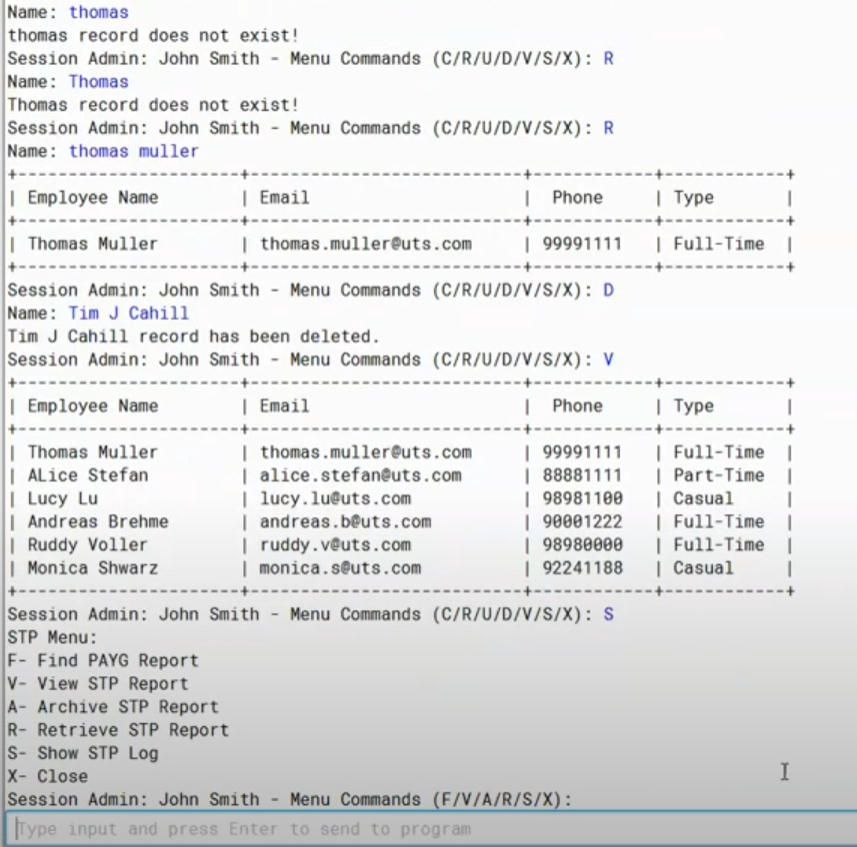Select the 'F- Find PAYG Report' menu option
This screenshot has width=857, height=847.
click(98, 660)
